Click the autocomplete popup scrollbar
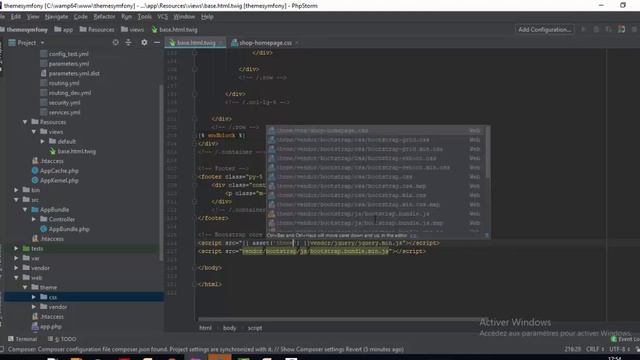This screenshot has width=640, height=360. (487, 153)
